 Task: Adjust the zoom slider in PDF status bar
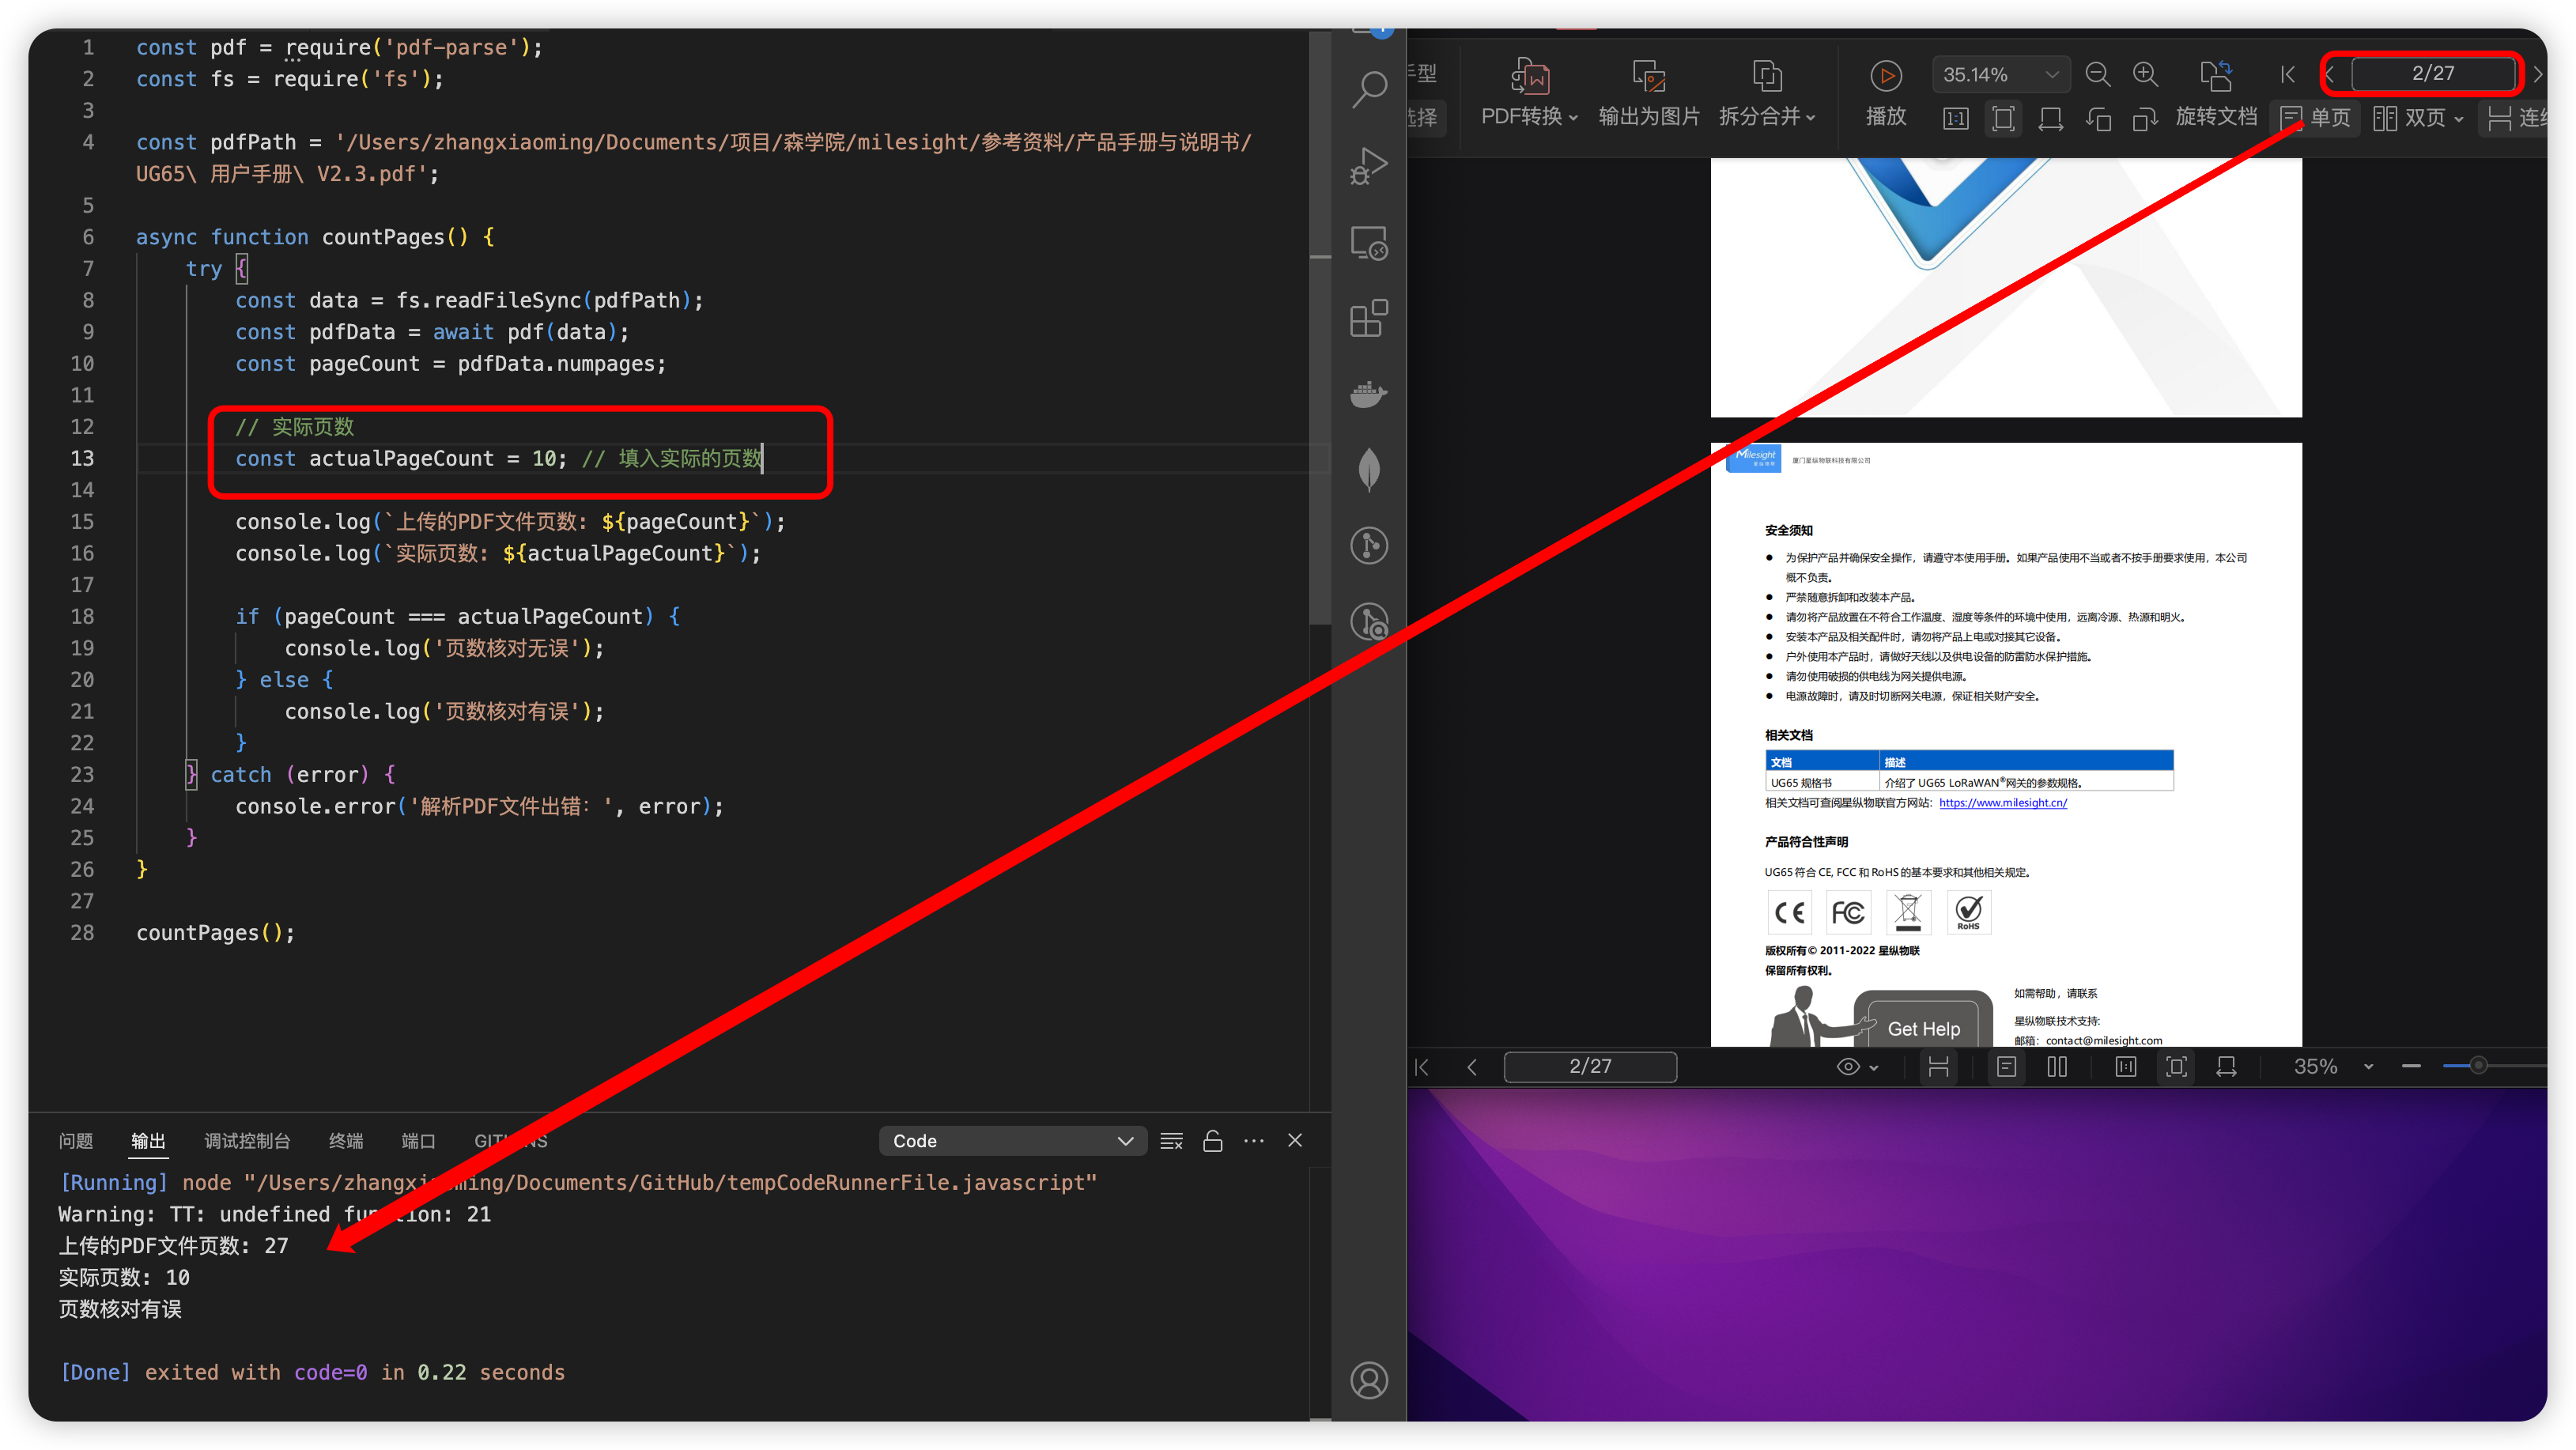click(2478, 1066)
